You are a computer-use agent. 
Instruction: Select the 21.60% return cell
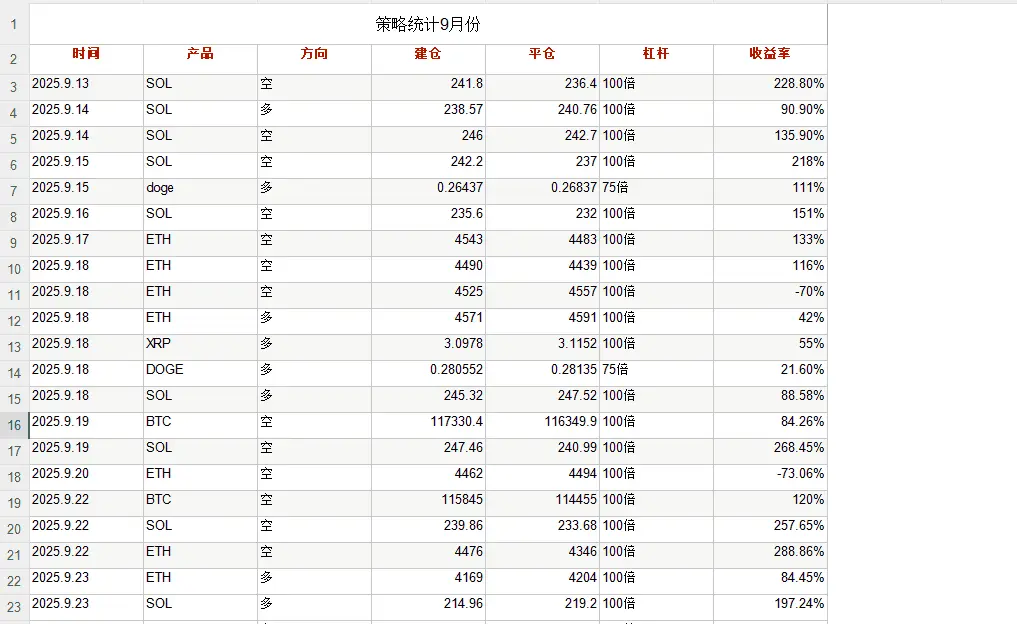tap(771, 373)
